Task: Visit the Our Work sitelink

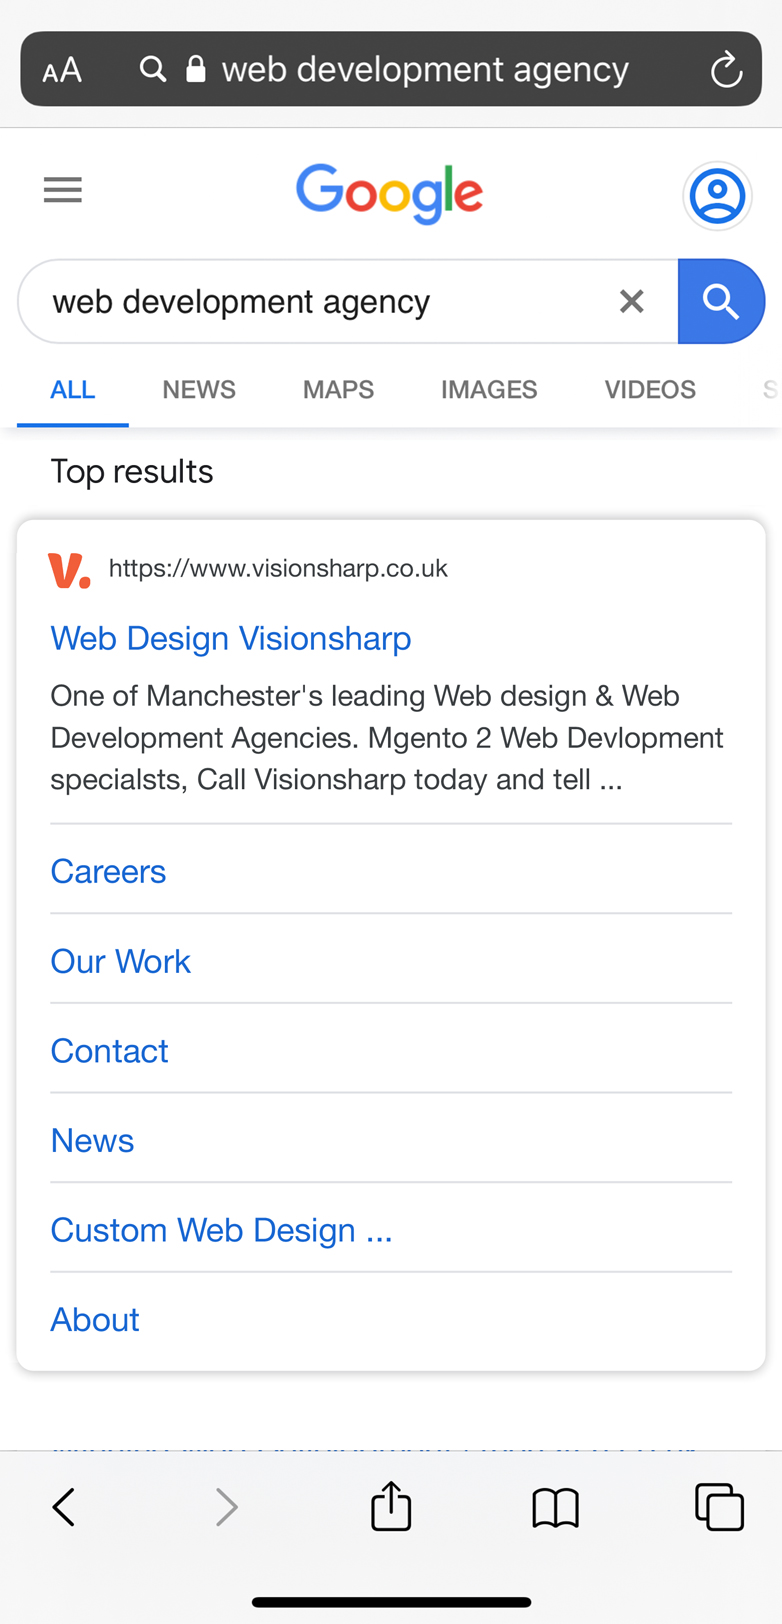Action: click(120, 961)
